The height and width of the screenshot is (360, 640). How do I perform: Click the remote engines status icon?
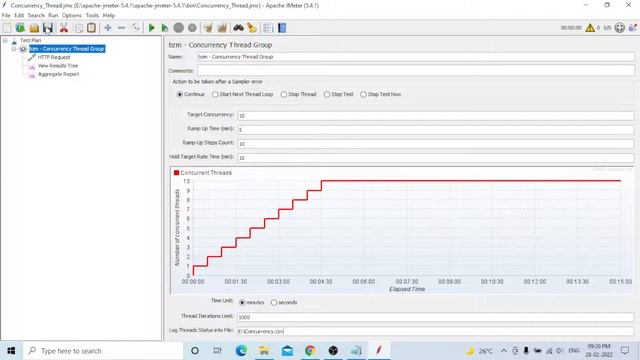coord(620,28)
